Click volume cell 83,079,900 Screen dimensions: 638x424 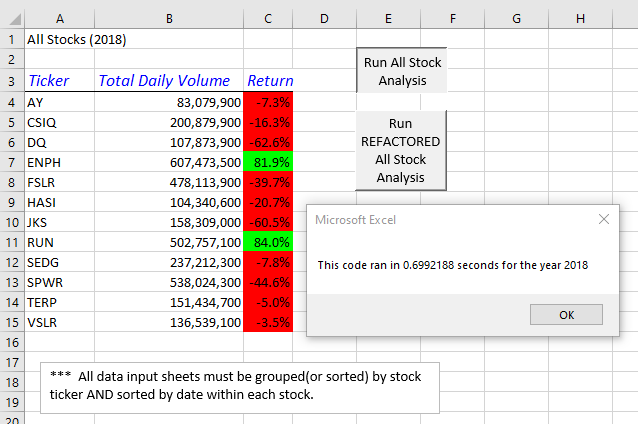(169, 102)
